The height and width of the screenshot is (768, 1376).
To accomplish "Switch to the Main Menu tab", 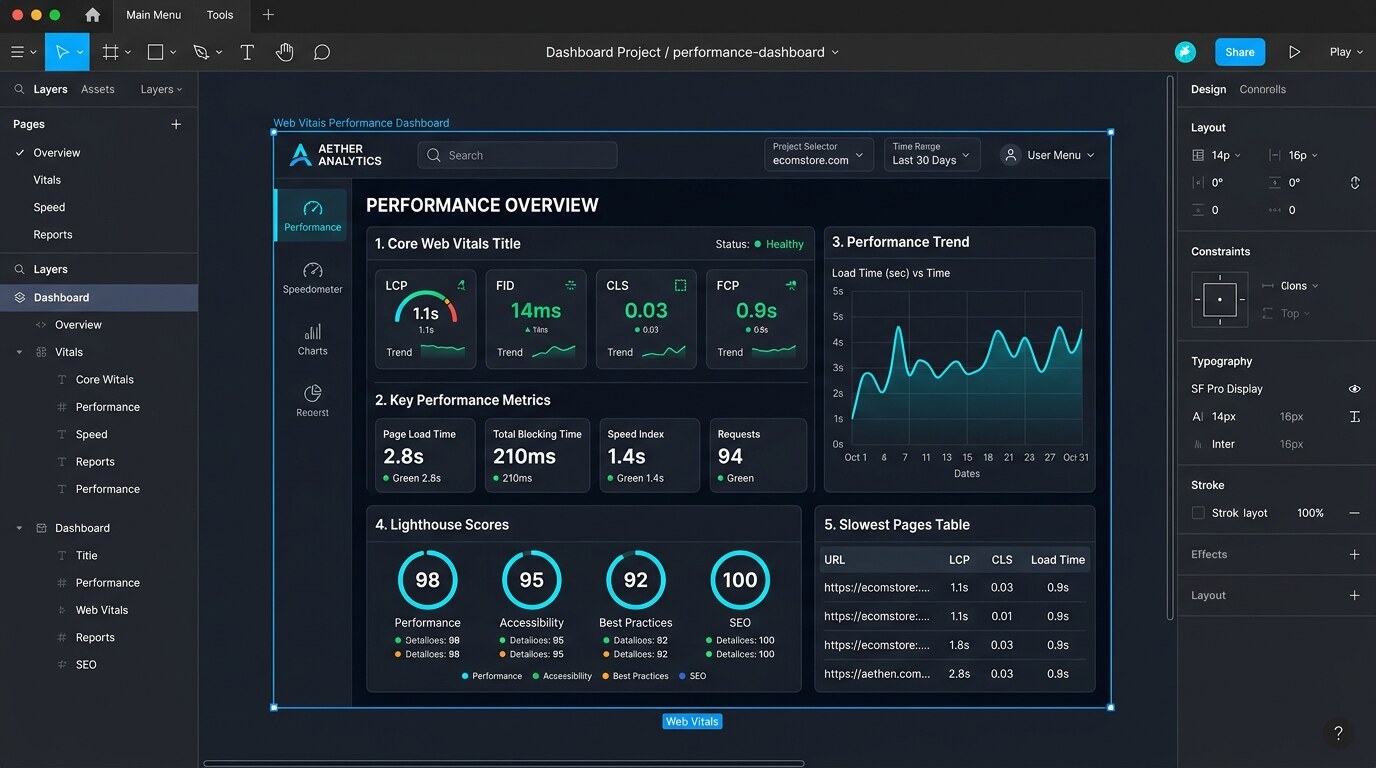I will (154, 15).
